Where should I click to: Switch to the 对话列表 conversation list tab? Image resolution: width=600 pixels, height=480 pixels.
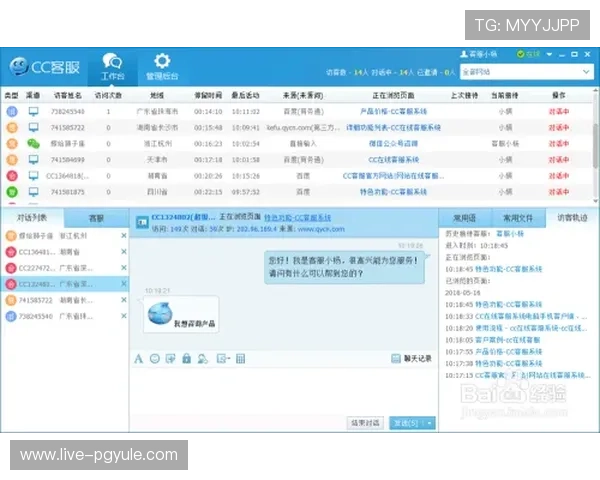pos(32,218)
